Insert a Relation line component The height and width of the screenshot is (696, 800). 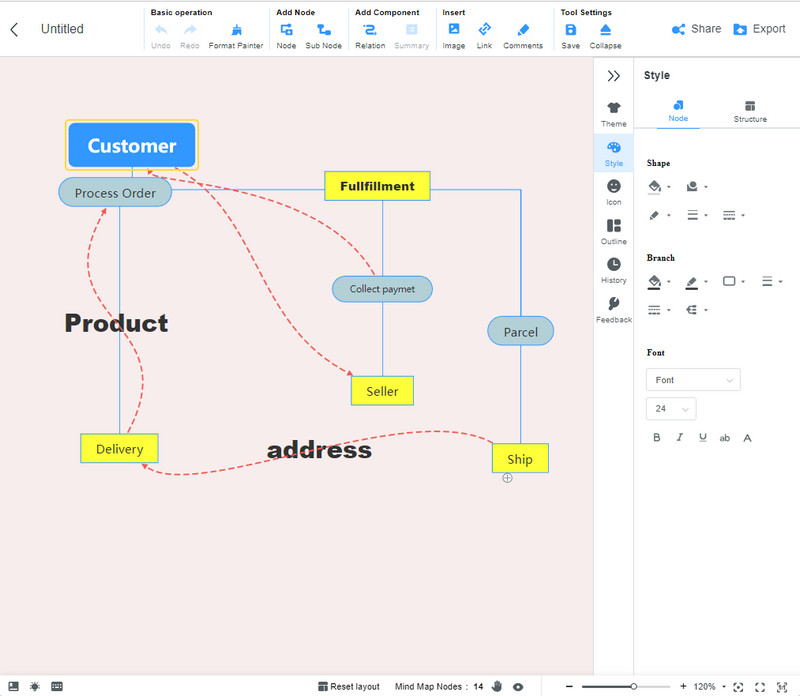[370, 36]
